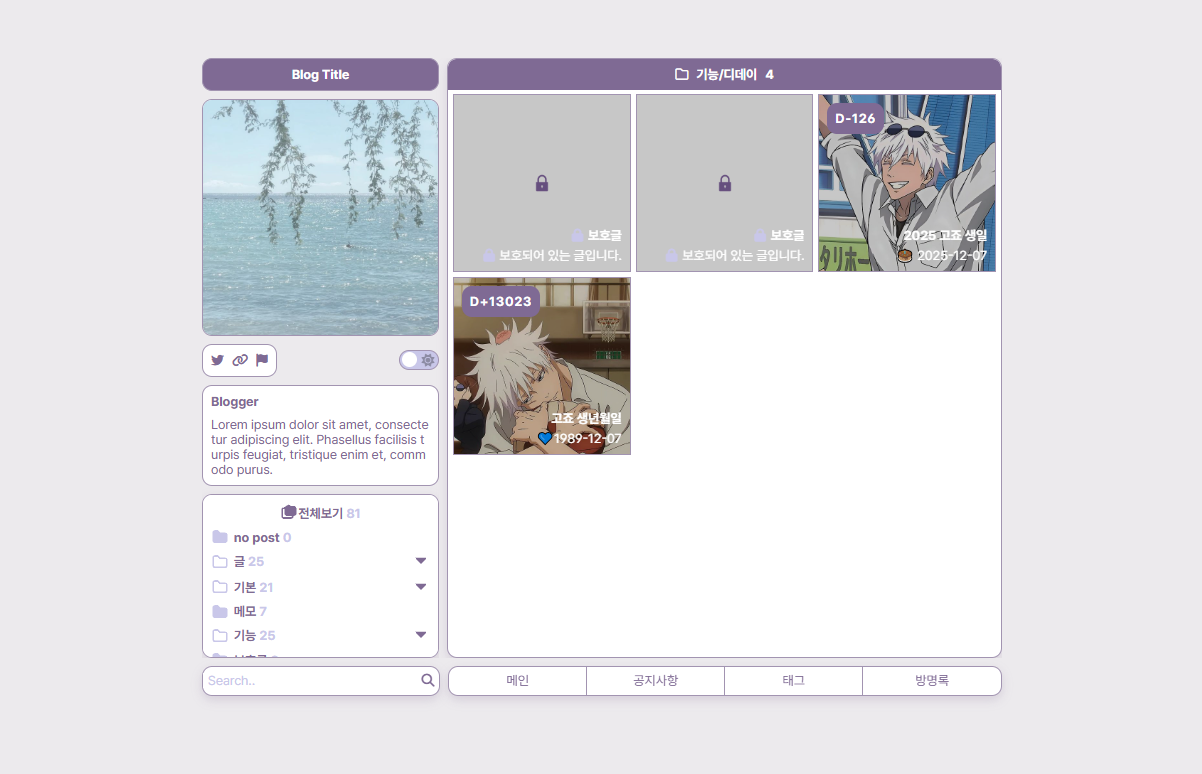Open the 기본 21 category
The width and height of the screenshot is (1202, 774).
pyautogui.click(x=253, y=587)
